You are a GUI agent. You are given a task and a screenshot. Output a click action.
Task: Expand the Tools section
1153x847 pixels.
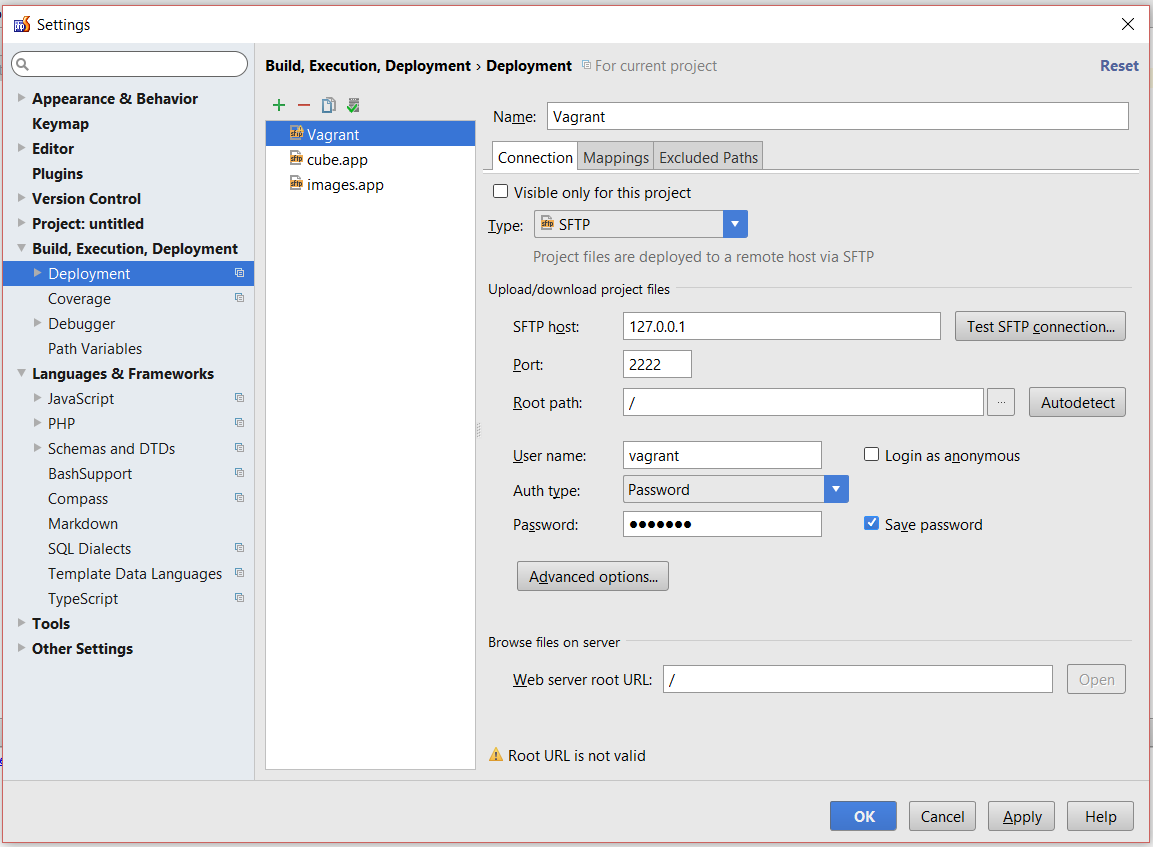[21, 623]
